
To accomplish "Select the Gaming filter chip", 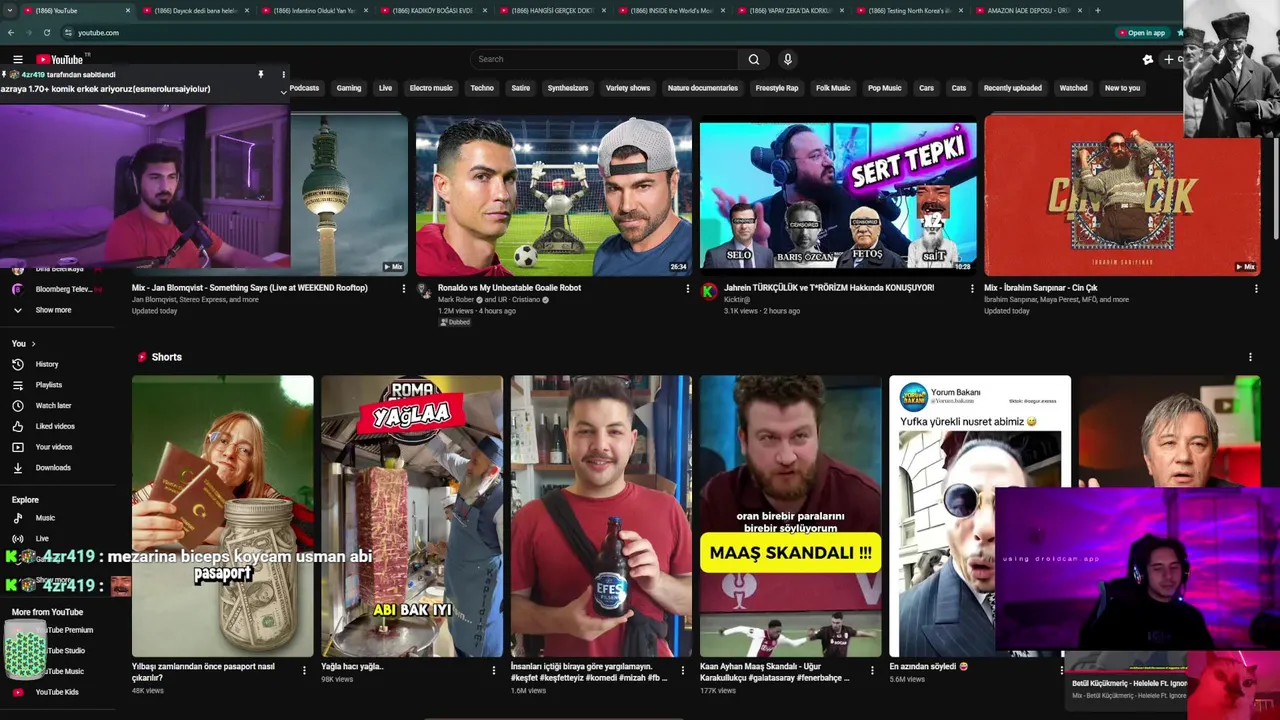I will [x=349, y=88].
